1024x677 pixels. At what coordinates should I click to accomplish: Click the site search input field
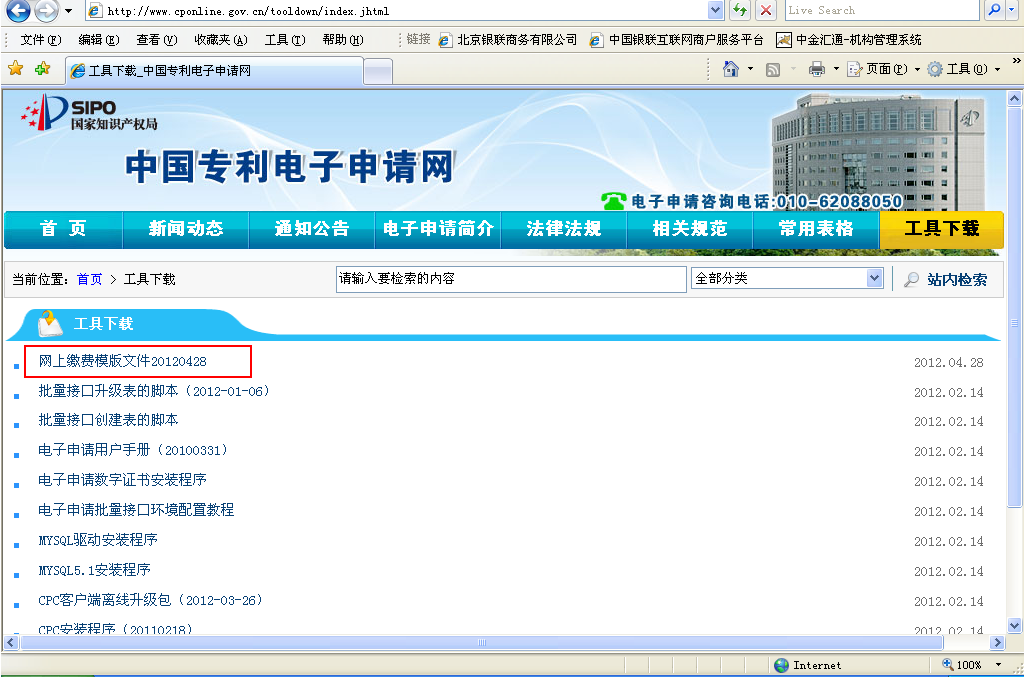[510, 279]
